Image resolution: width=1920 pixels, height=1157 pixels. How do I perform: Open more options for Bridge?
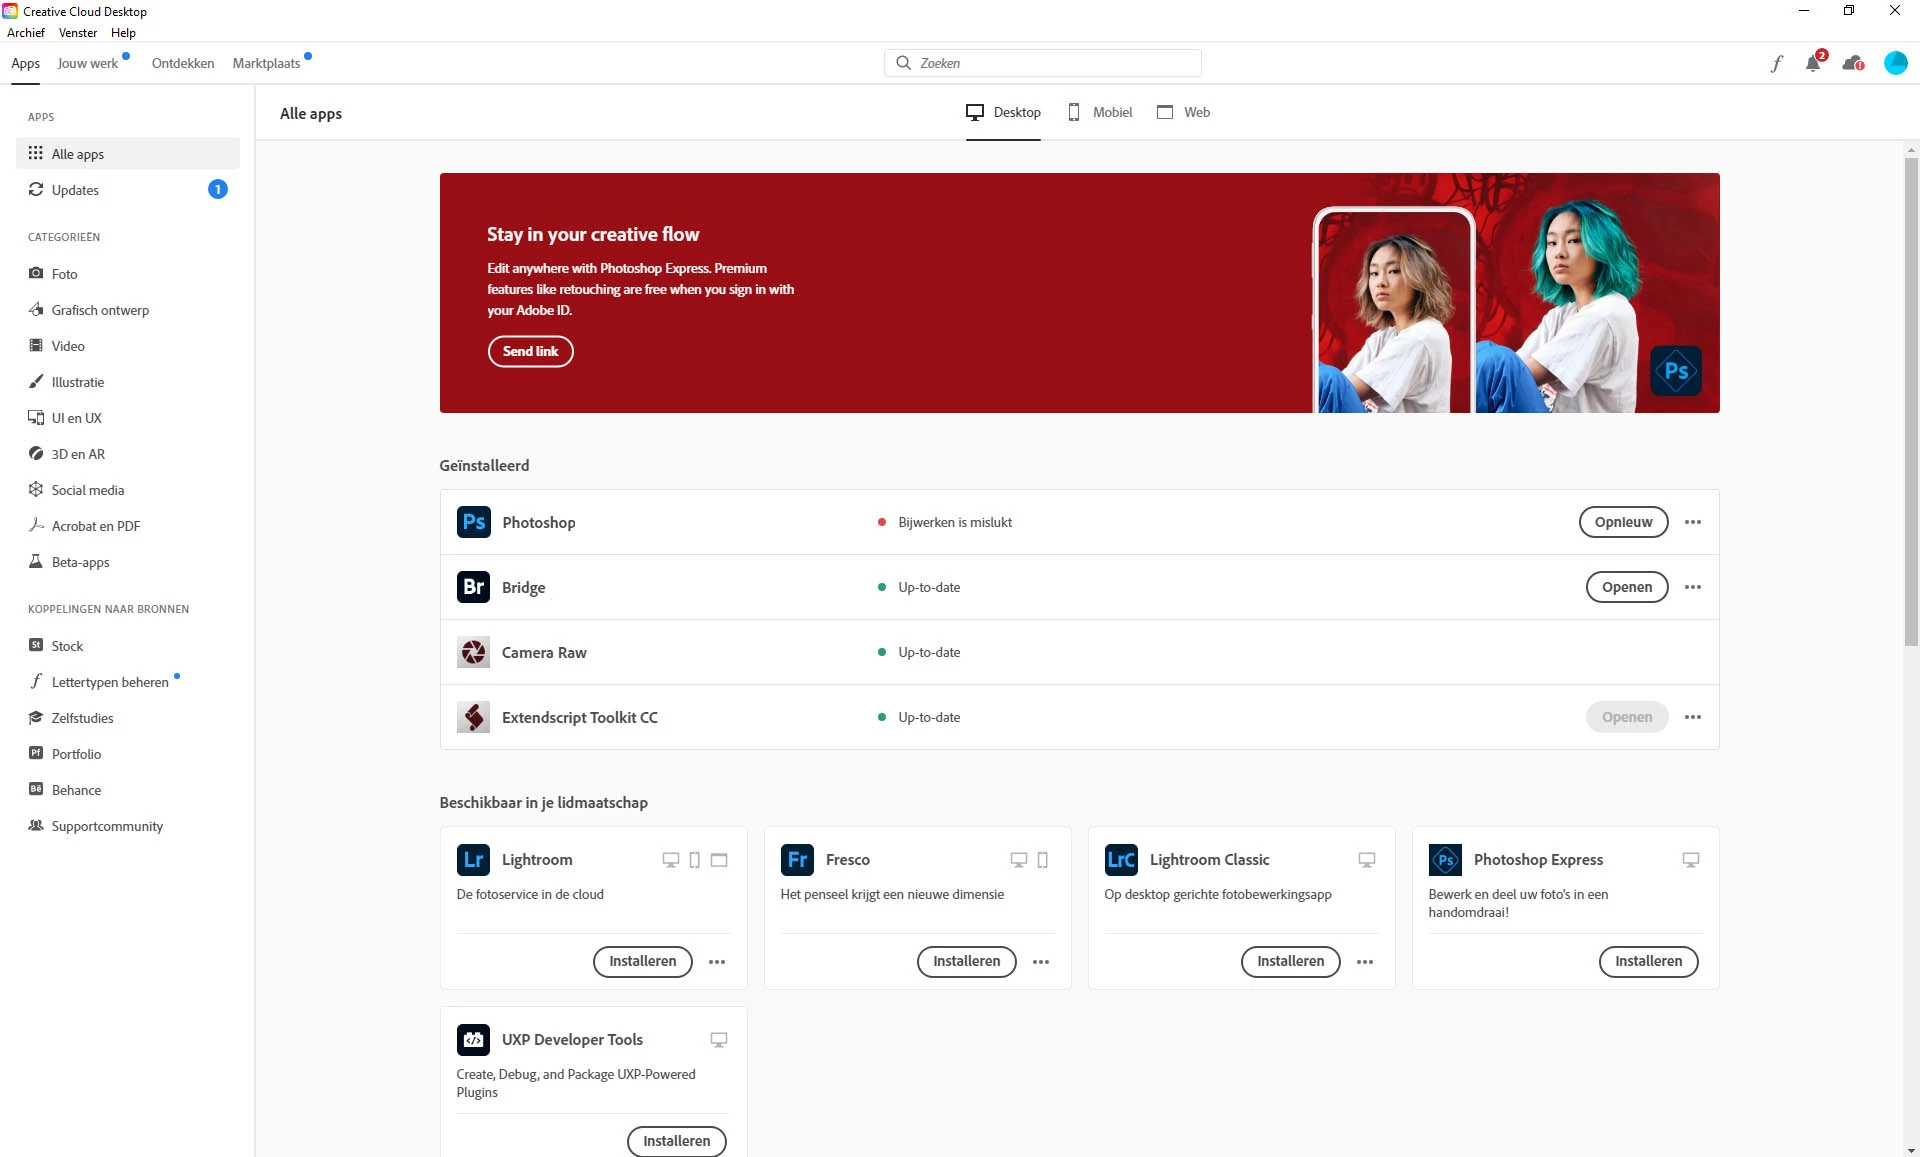tap(1692, 587)
